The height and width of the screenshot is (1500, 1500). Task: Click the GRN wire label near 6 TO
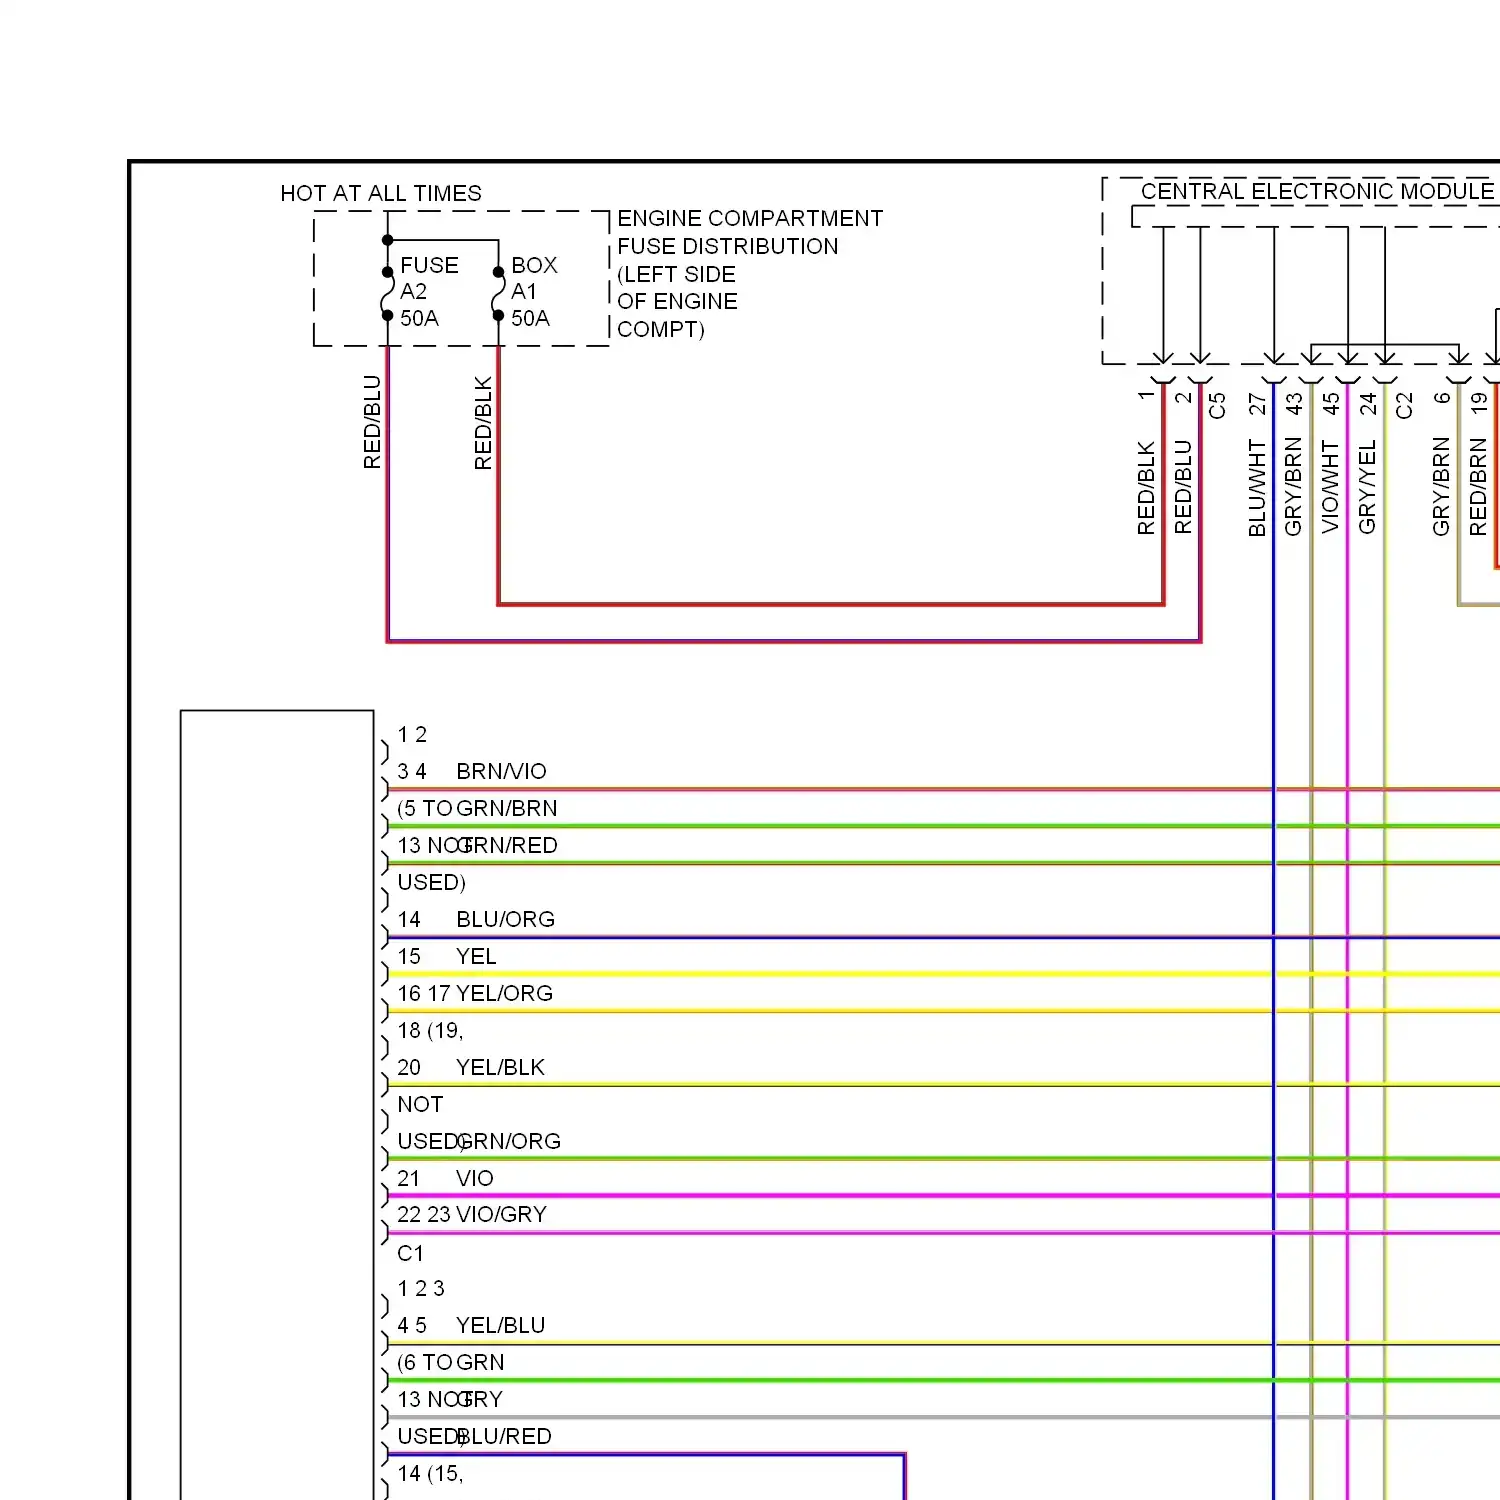481,1362
